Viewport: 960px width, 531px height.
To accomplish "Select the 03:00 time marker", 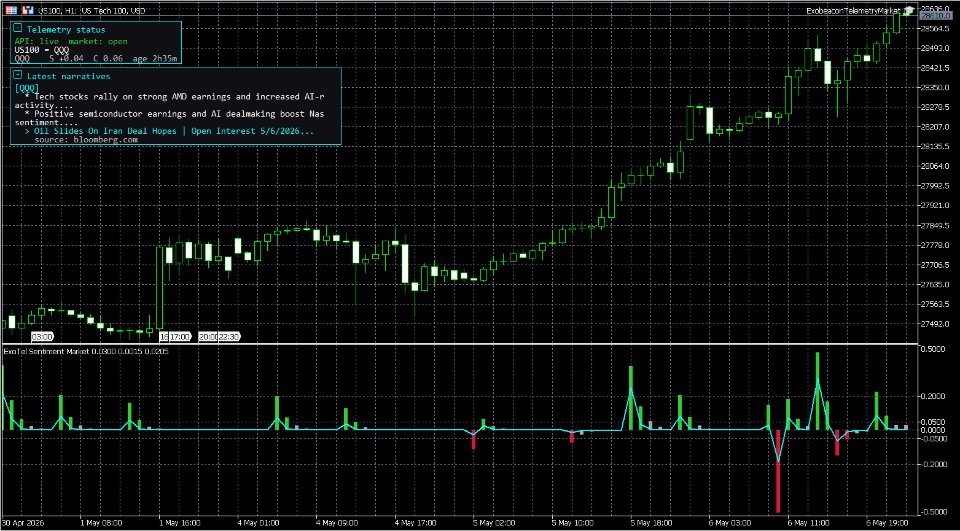I will pos(42,336).
